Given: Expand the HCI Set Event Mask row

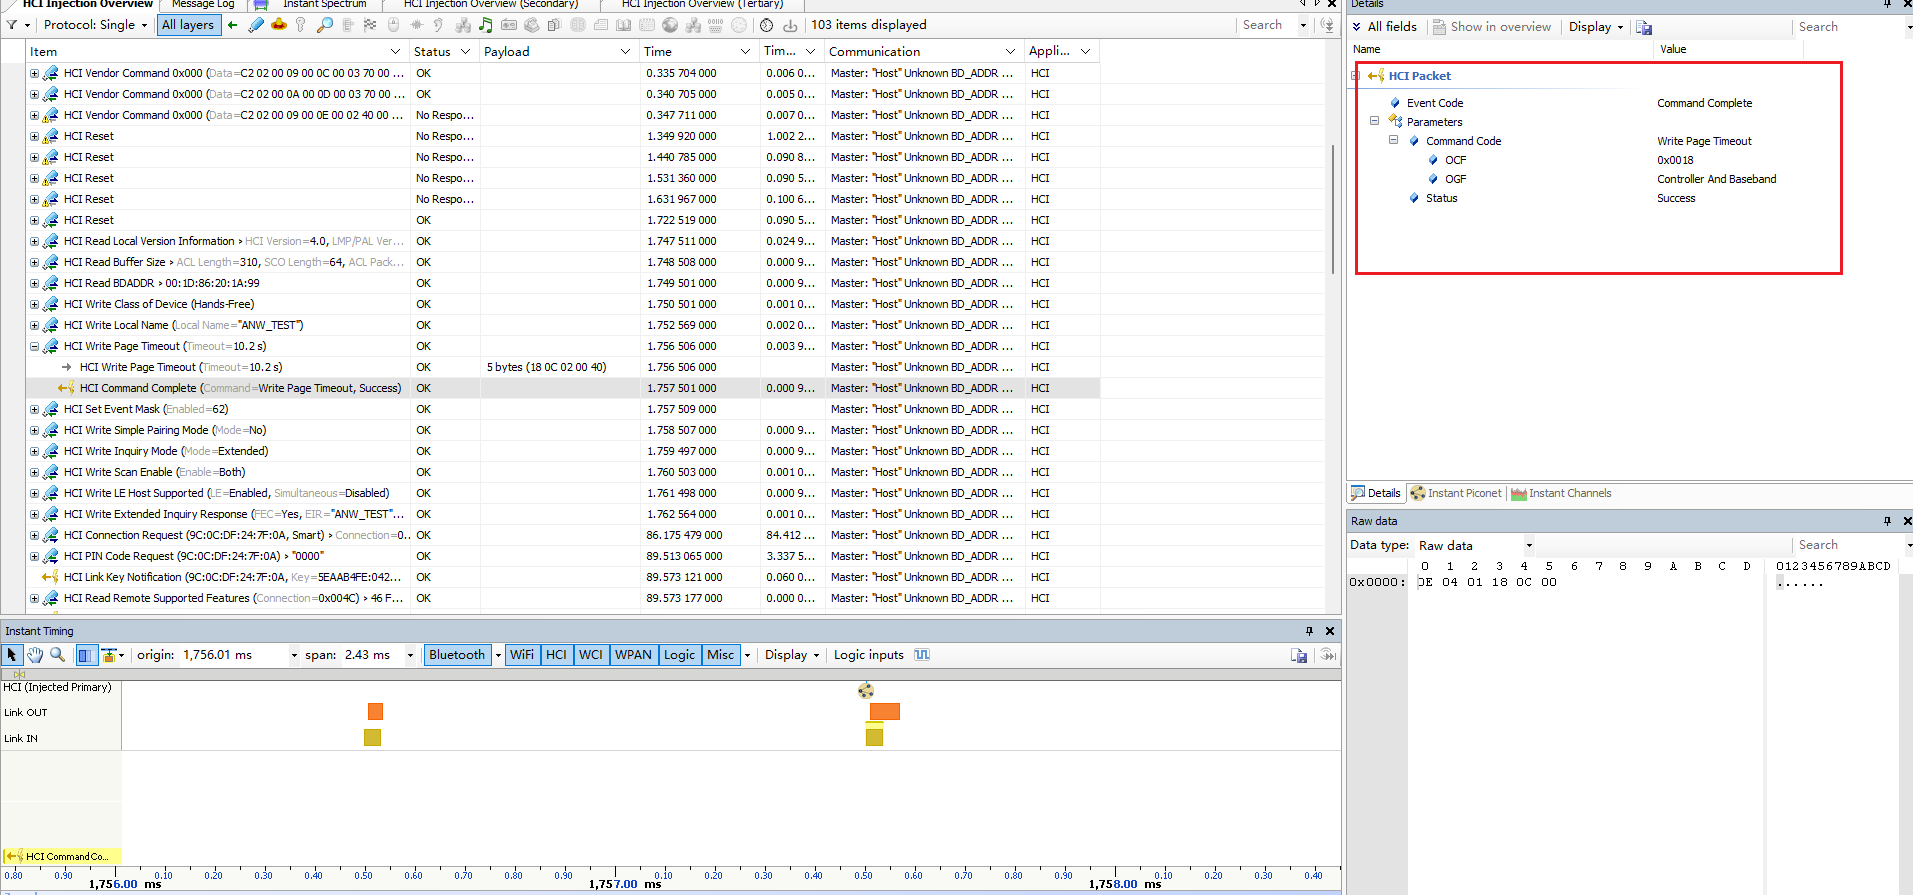Looking at the screenshot, I should (x=34, y=409).
